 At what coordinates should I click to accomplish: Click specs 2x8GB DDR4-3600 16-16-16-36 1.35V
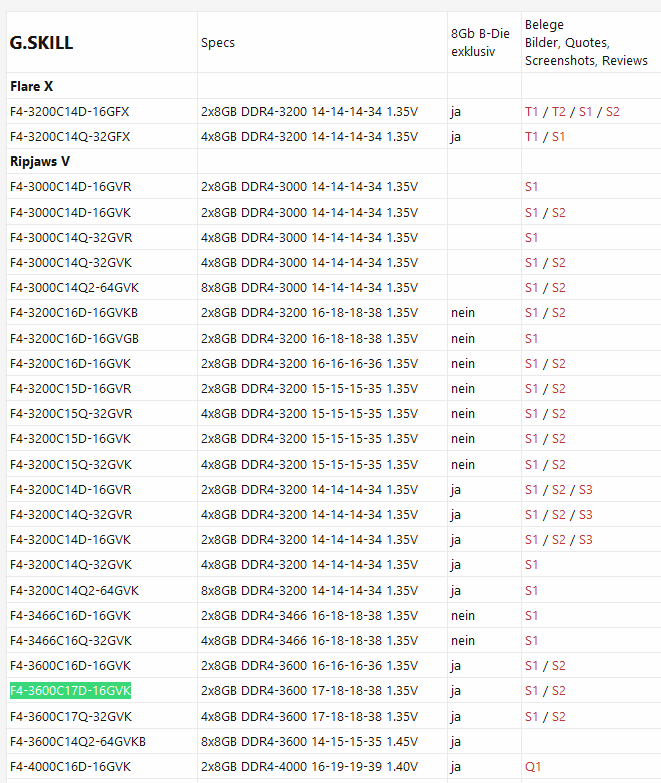click(309, 665)
